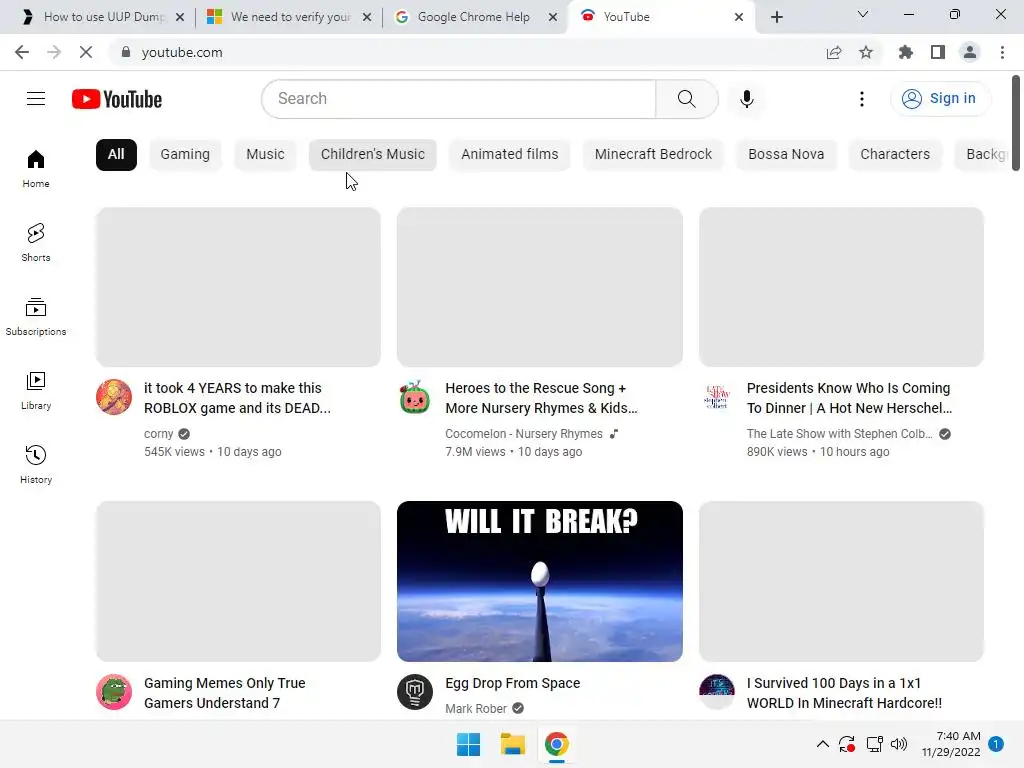Screen dimensions: 1024x768
Task: Select the Music filter chip
Action: (265, 155)
